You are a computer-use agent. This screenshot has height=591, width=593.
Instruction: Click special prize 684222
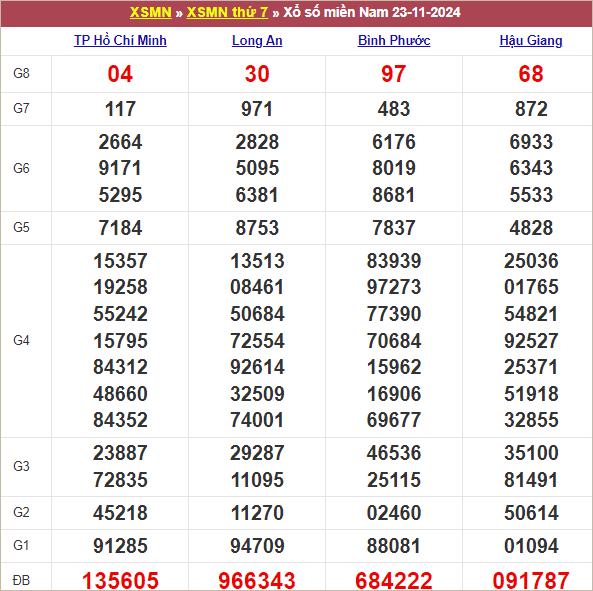394,580
